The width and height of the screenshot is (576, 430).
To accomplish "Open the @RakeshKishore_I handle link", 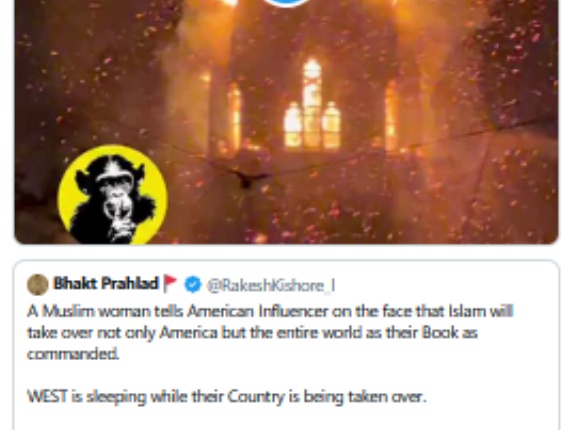I will pyautogui.click(x=271, y=285).
